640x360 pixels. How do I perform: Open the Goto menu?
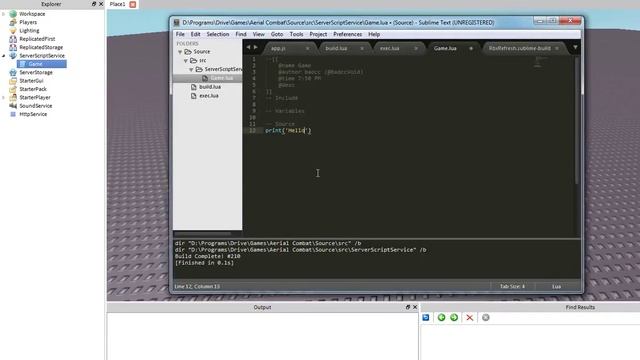pos(277,34)
